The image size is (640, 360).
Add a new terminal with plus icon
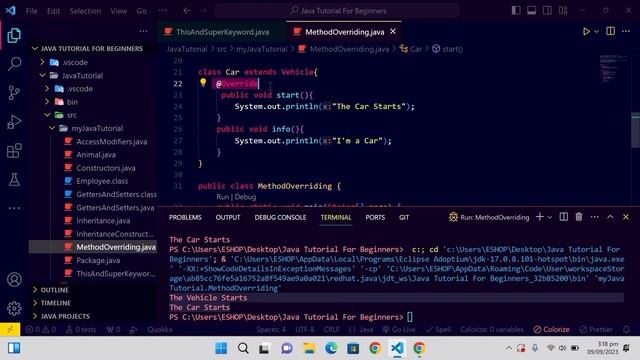[540, 217]
